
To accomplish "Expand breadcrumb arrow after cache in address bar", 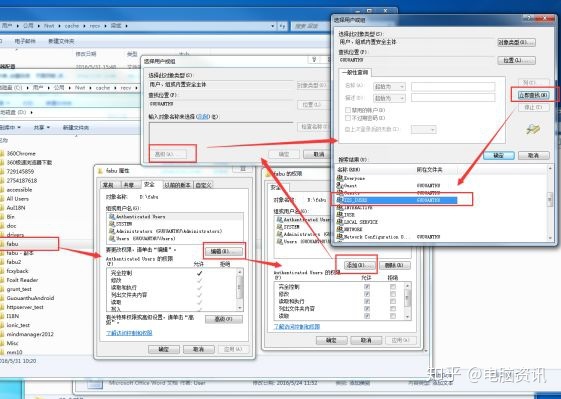I will (x=84, y=26).
